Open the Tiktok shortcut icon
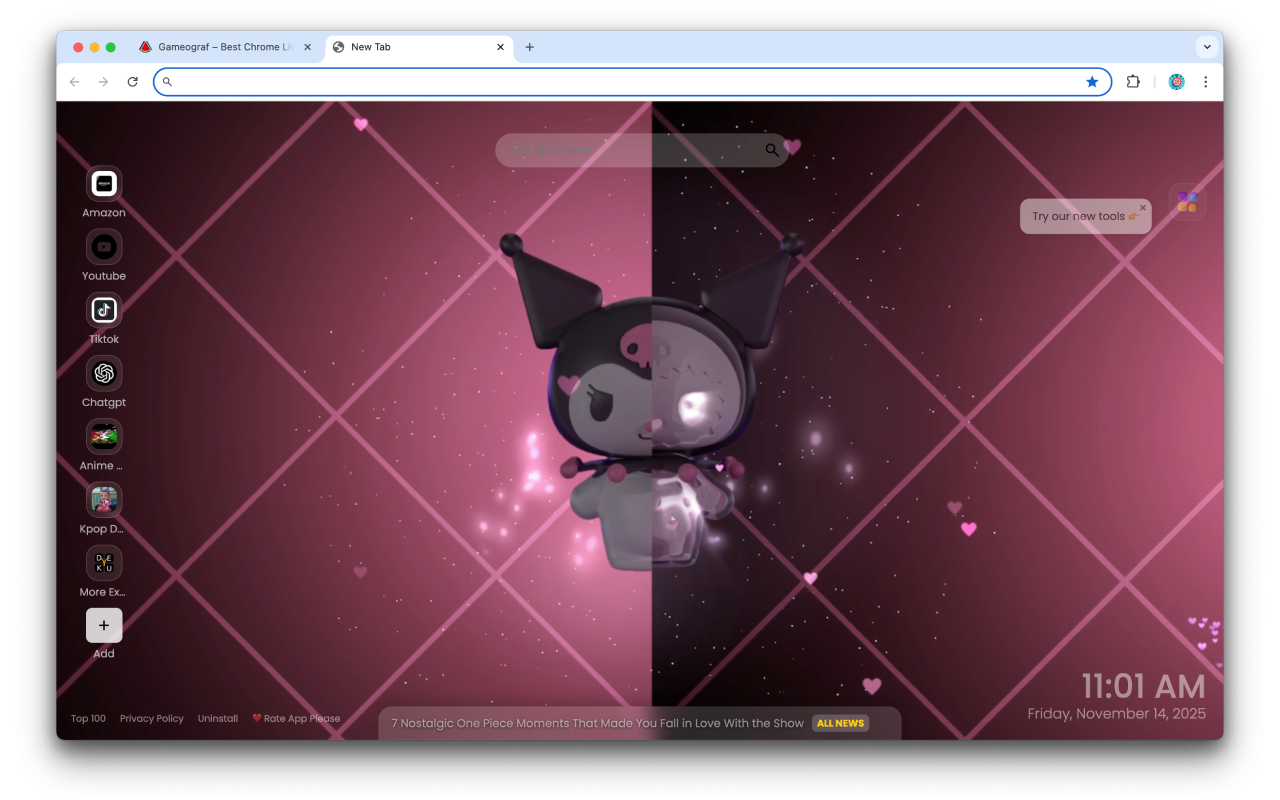The height and width of the screenshot is (800, 1280). (104, 310)
